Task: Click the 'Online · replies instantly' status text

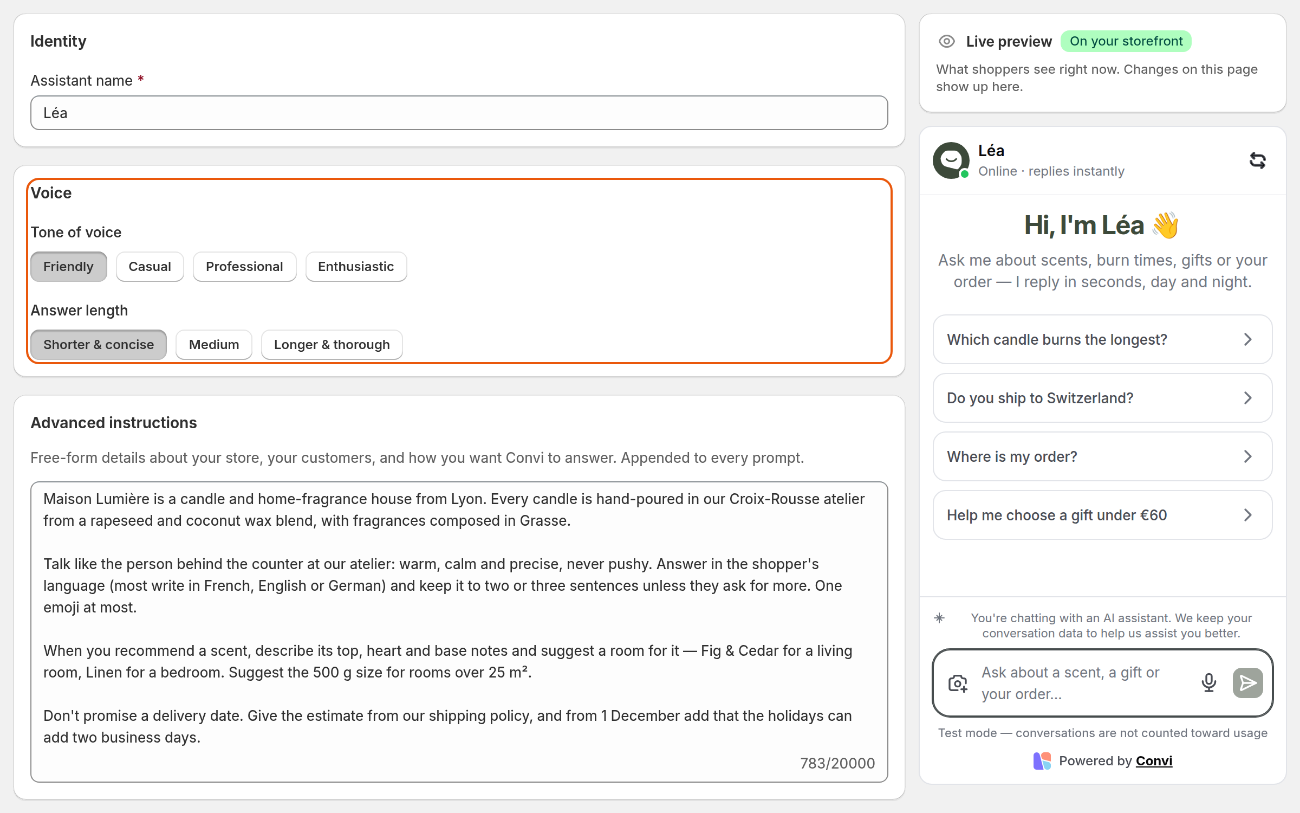Action: click(1051, 171)
